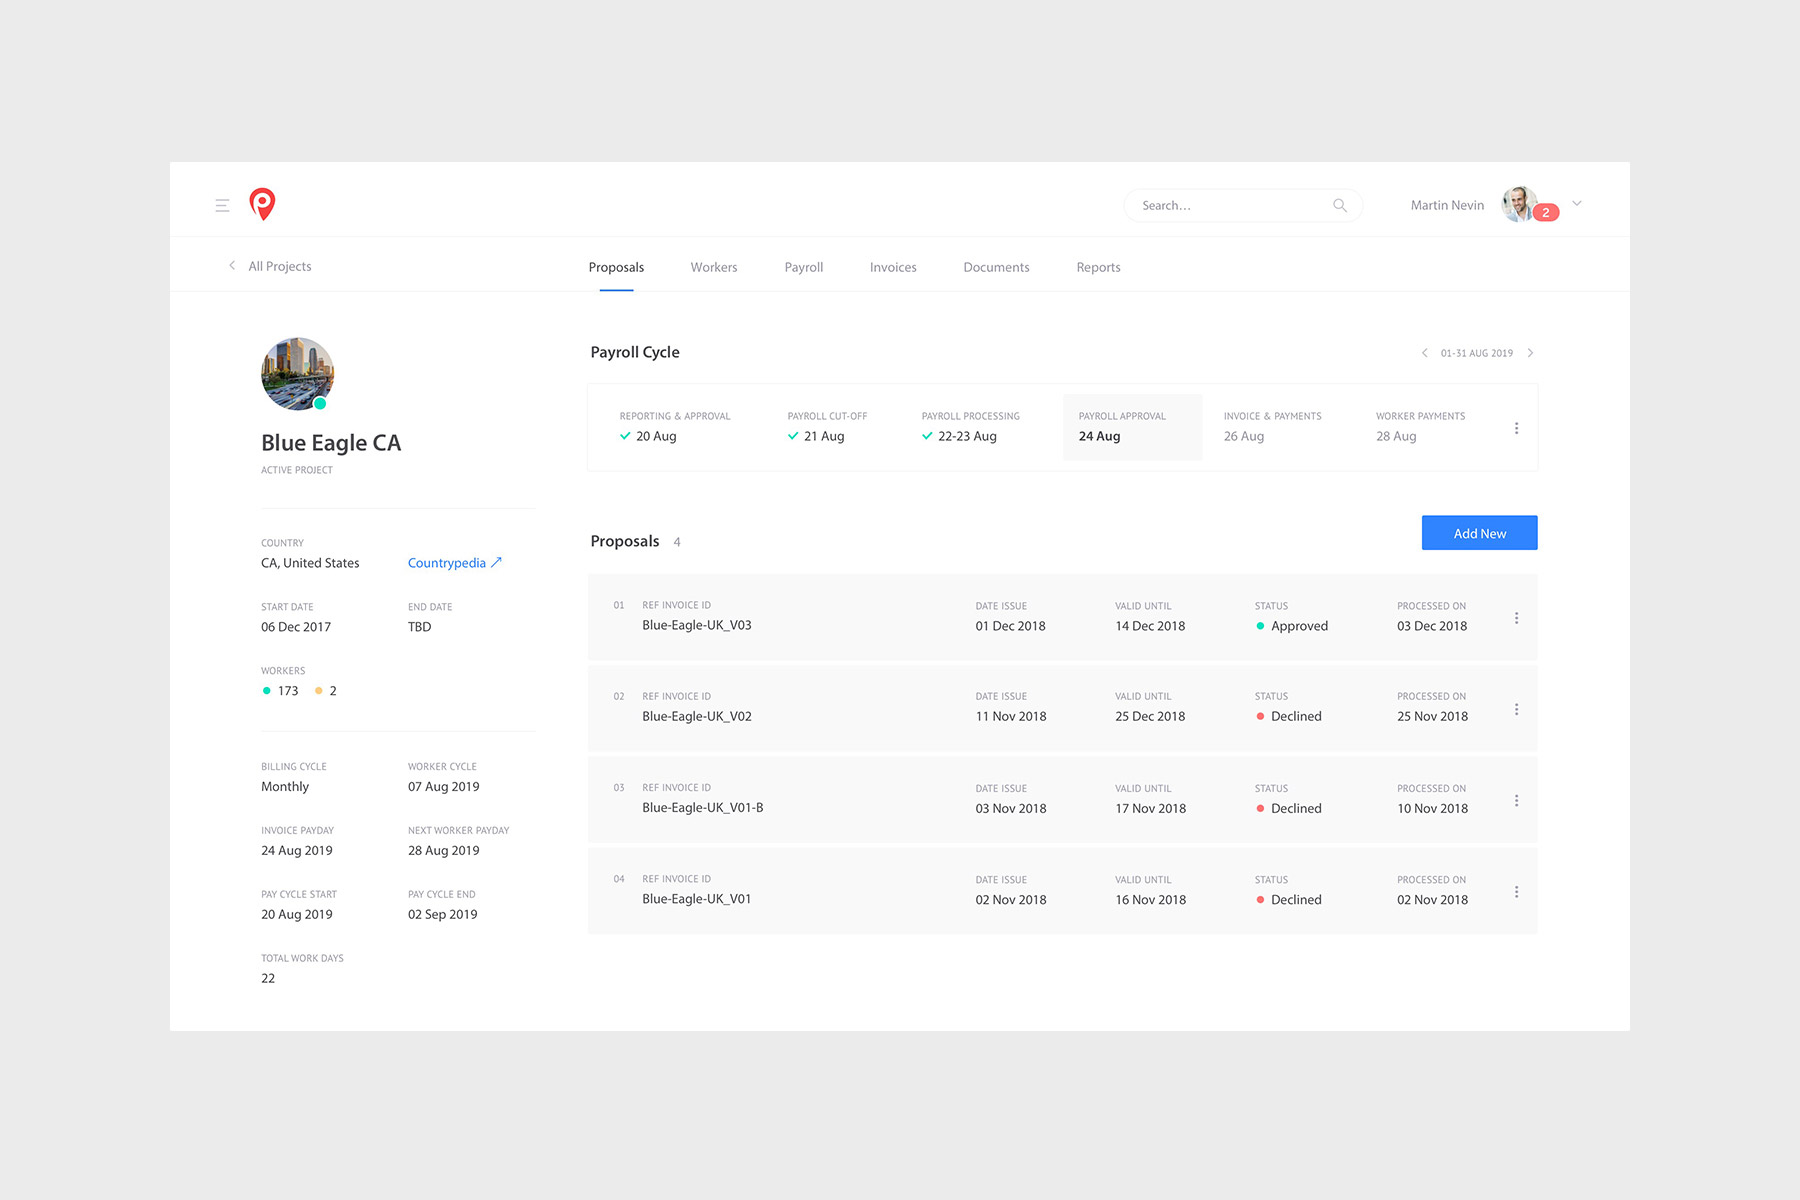Select Payroll Cut-off 21 Aug step
This screenshot has width=1800, height=1200.
tap(827, 427)
